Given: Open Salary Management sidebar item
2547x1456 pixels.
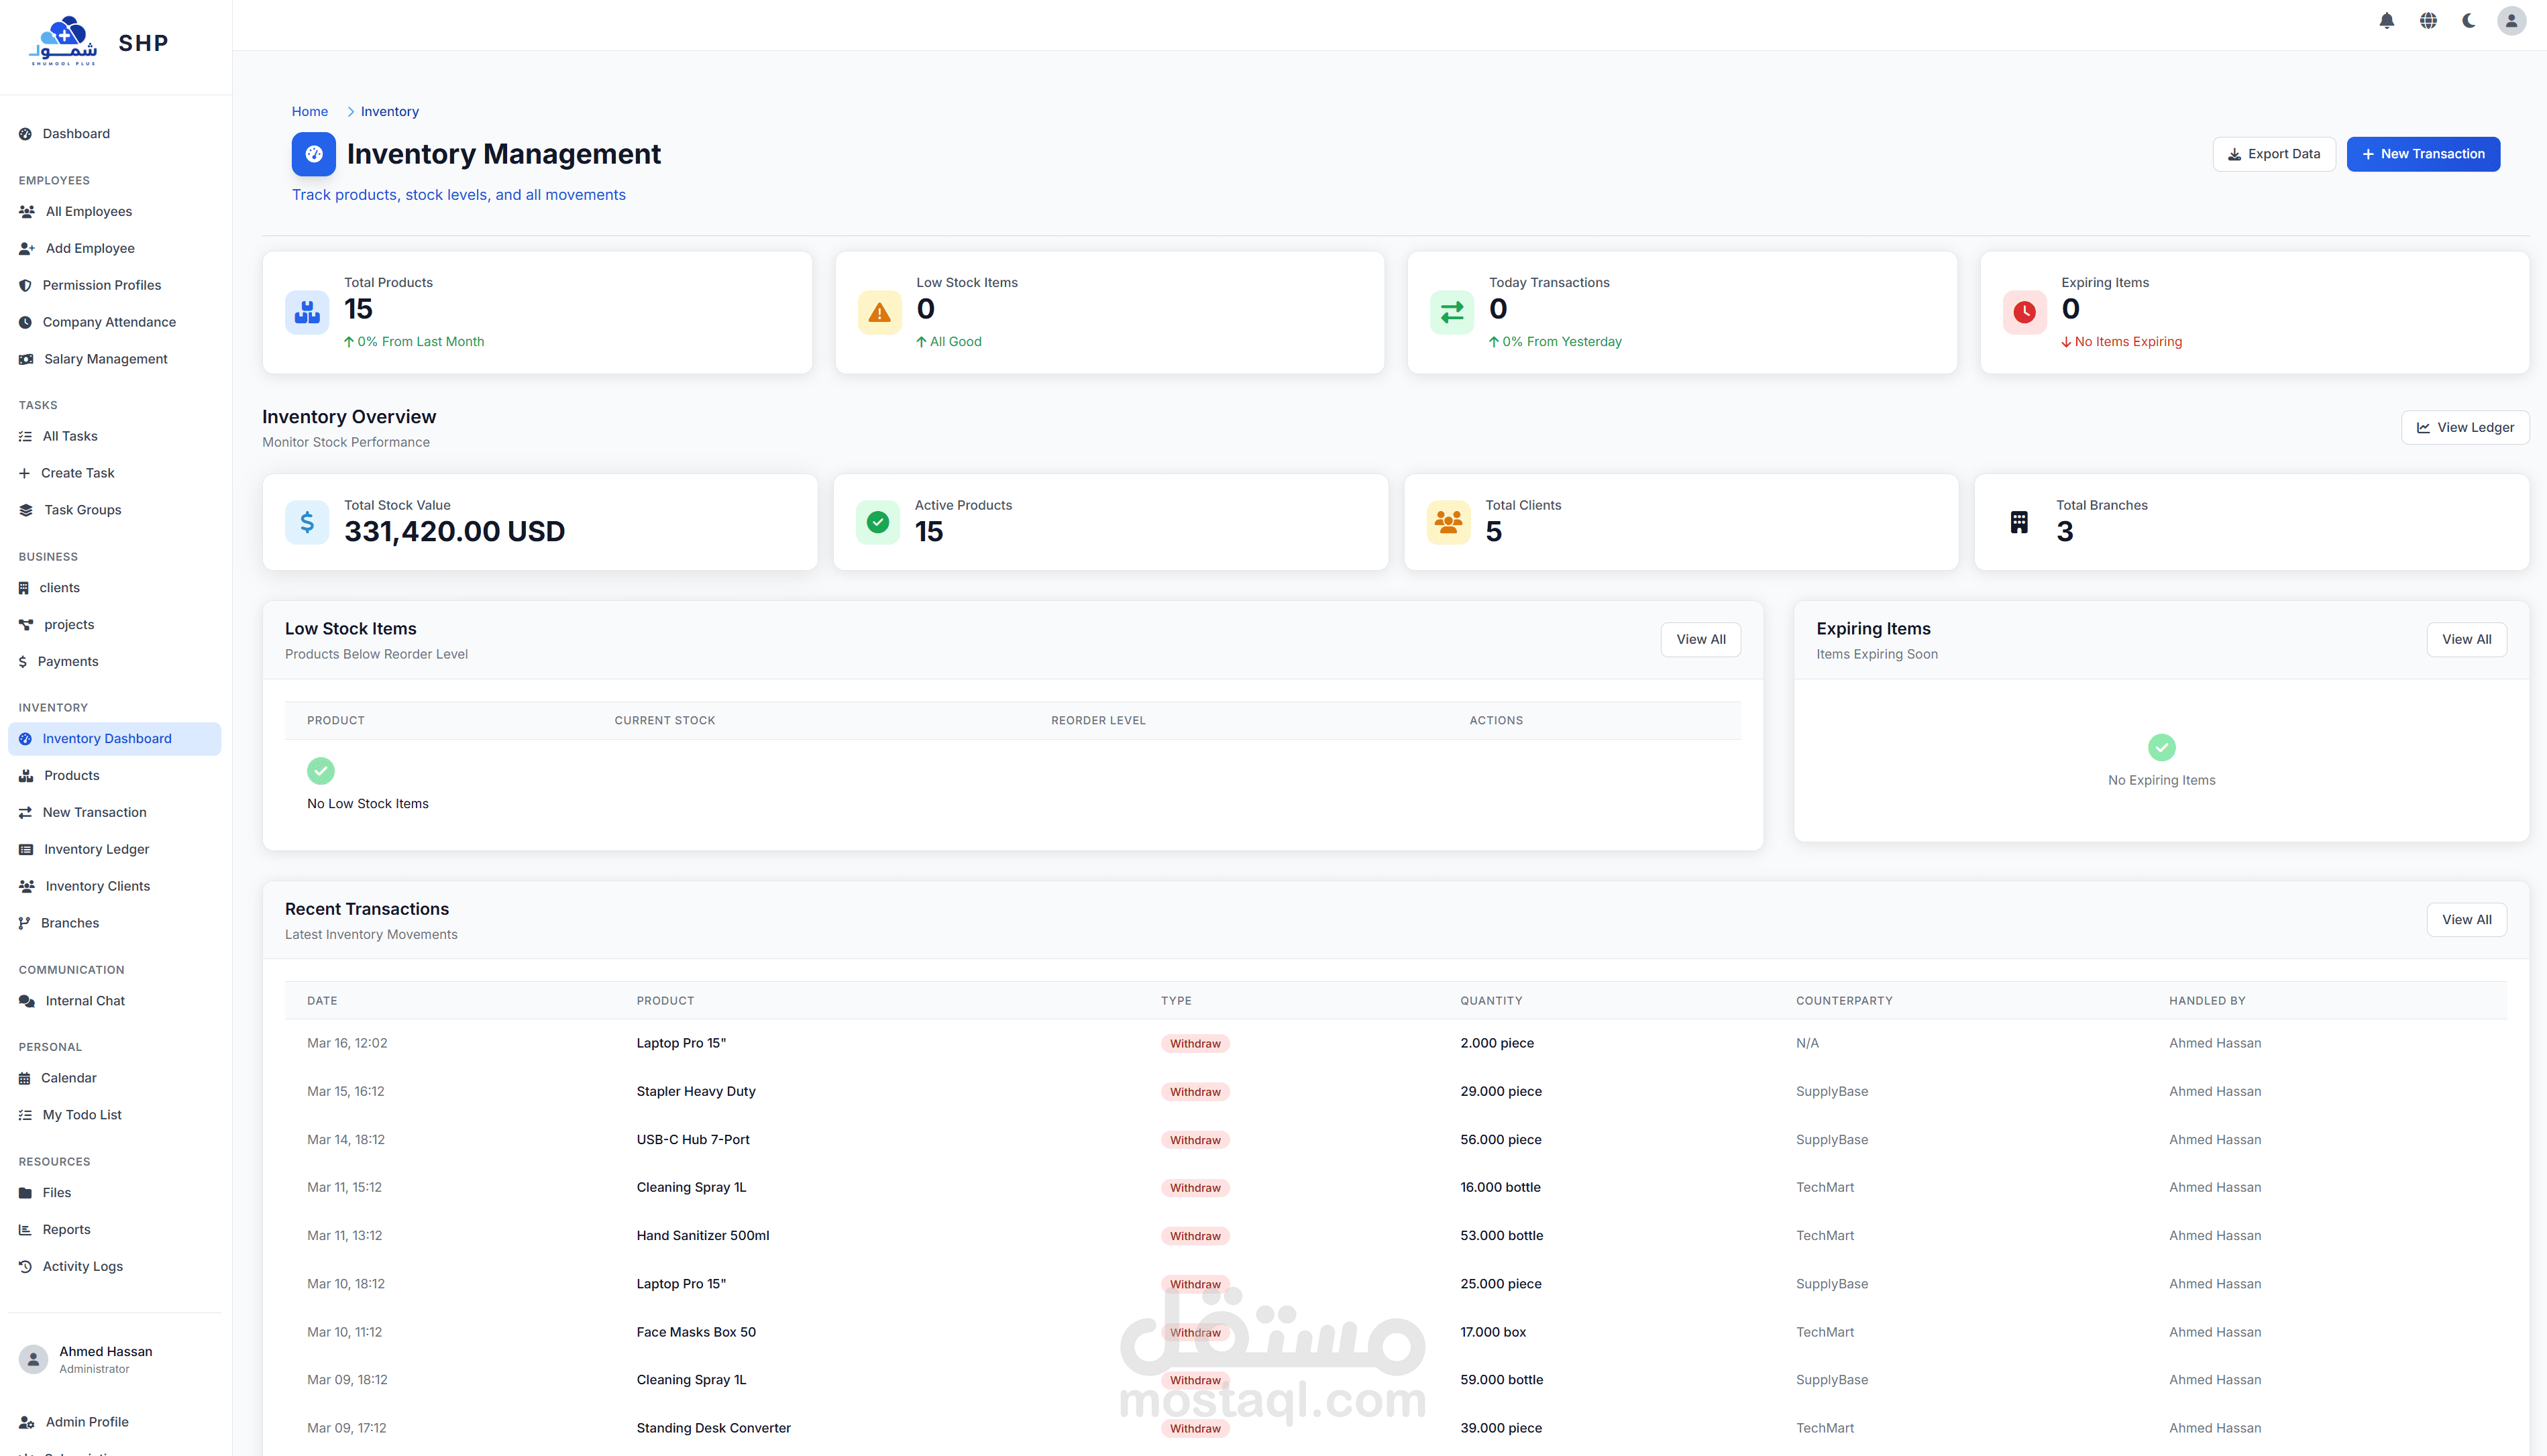Looking at the screenshot, I should click(x=105, y=359).
